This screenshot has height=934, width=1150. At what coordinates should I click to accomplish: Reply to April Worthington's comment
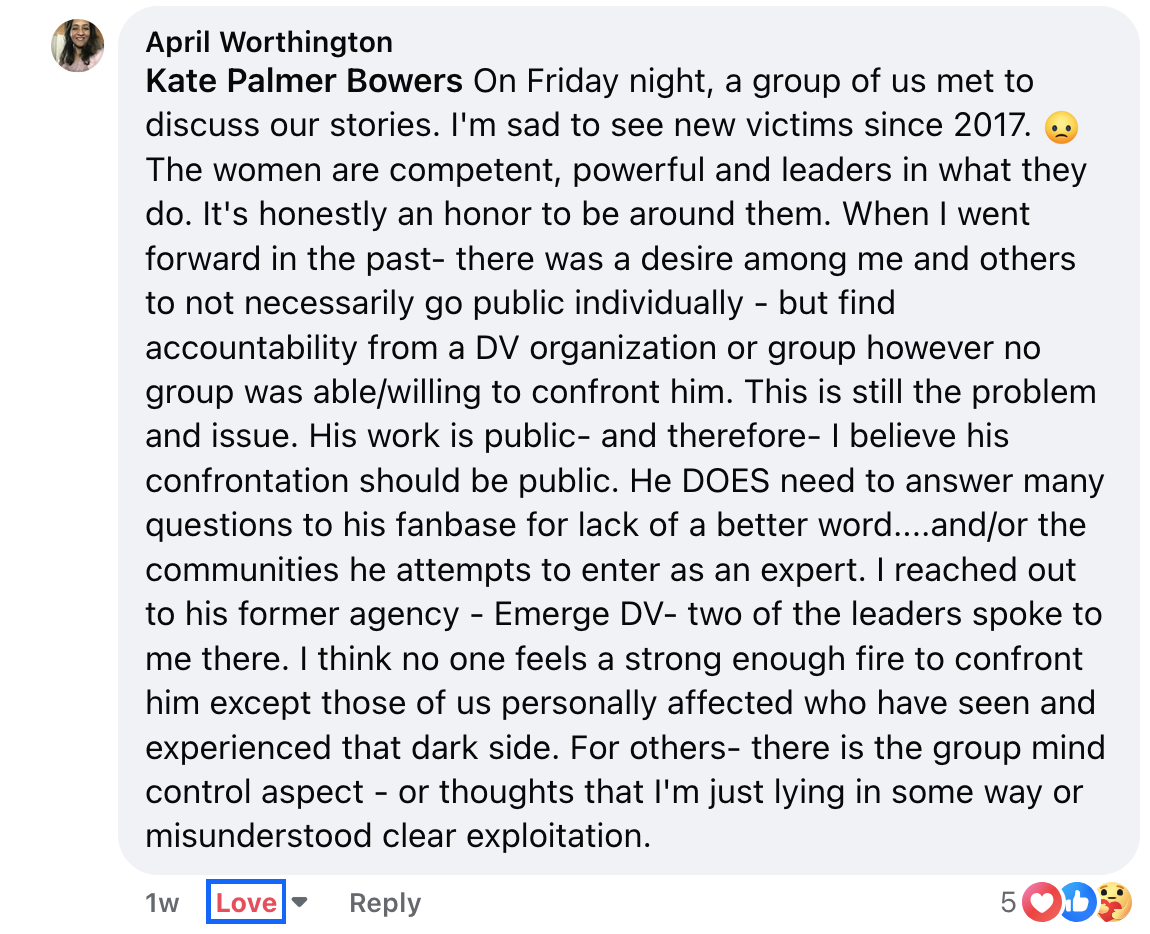click(x=385, y=902)
